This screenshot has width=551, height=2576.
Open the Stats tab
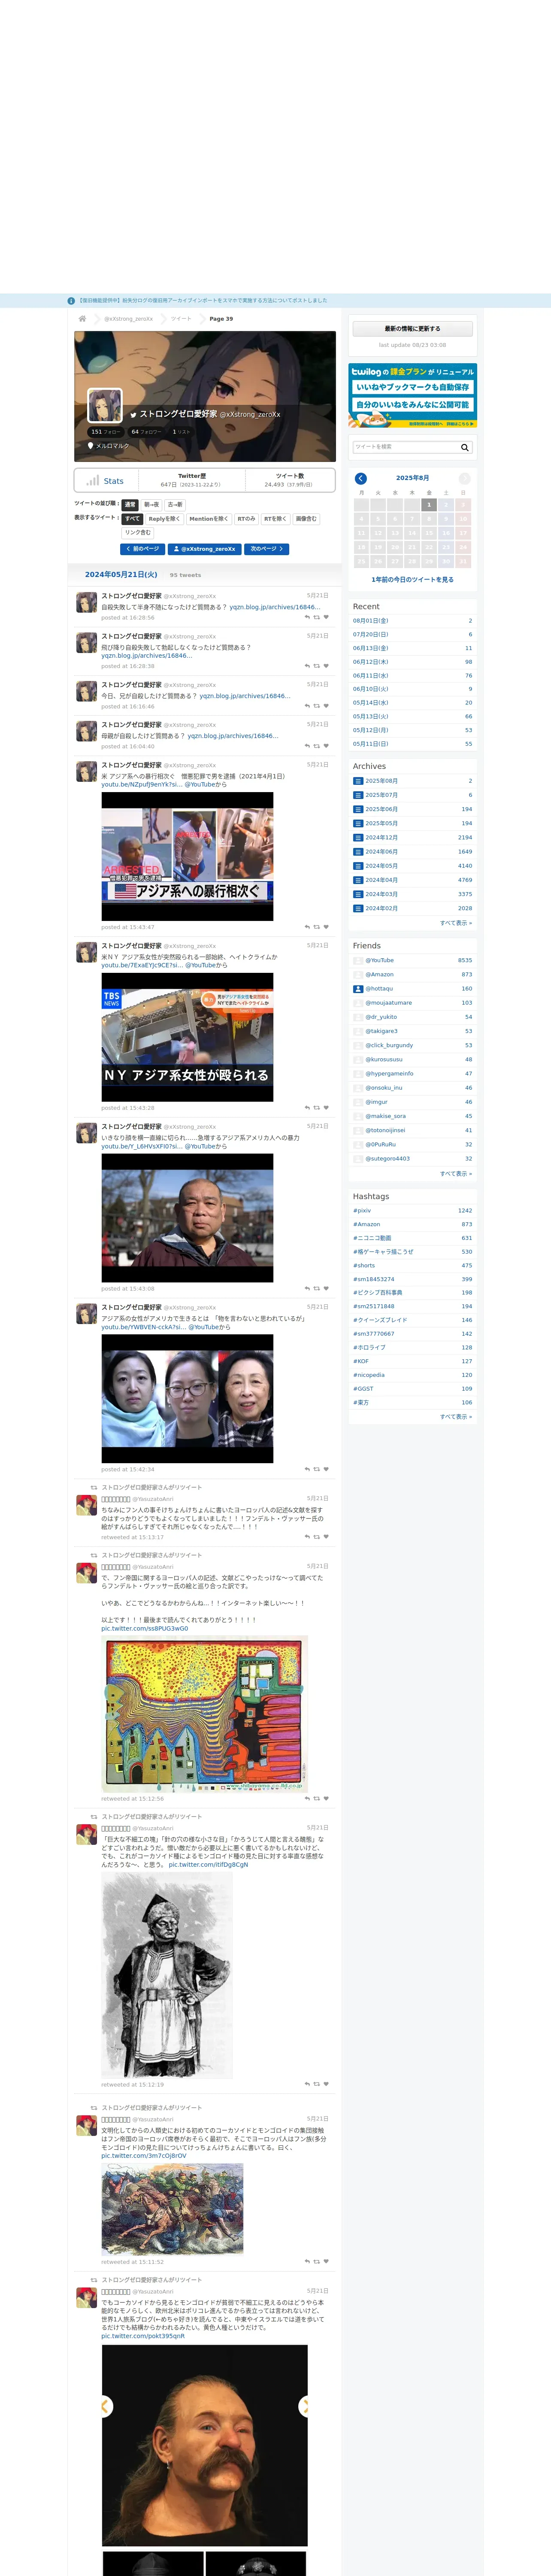[105, 481]
